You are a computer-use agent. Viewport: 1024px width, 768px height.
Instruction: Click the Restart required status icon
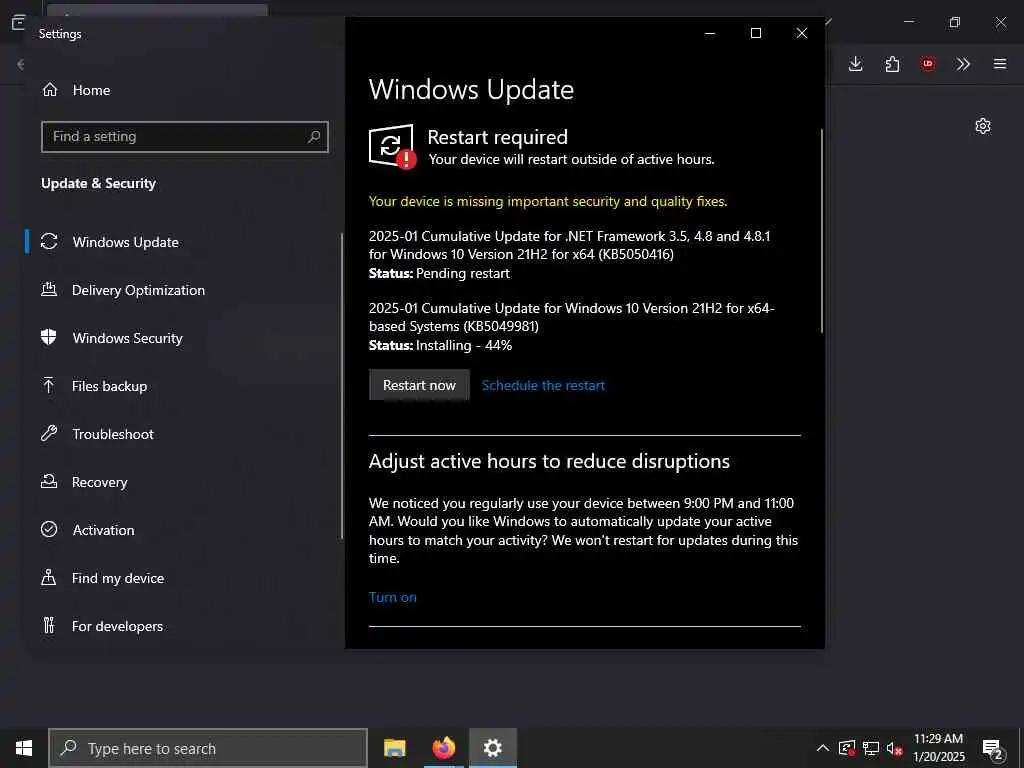(x=392, y=146)
